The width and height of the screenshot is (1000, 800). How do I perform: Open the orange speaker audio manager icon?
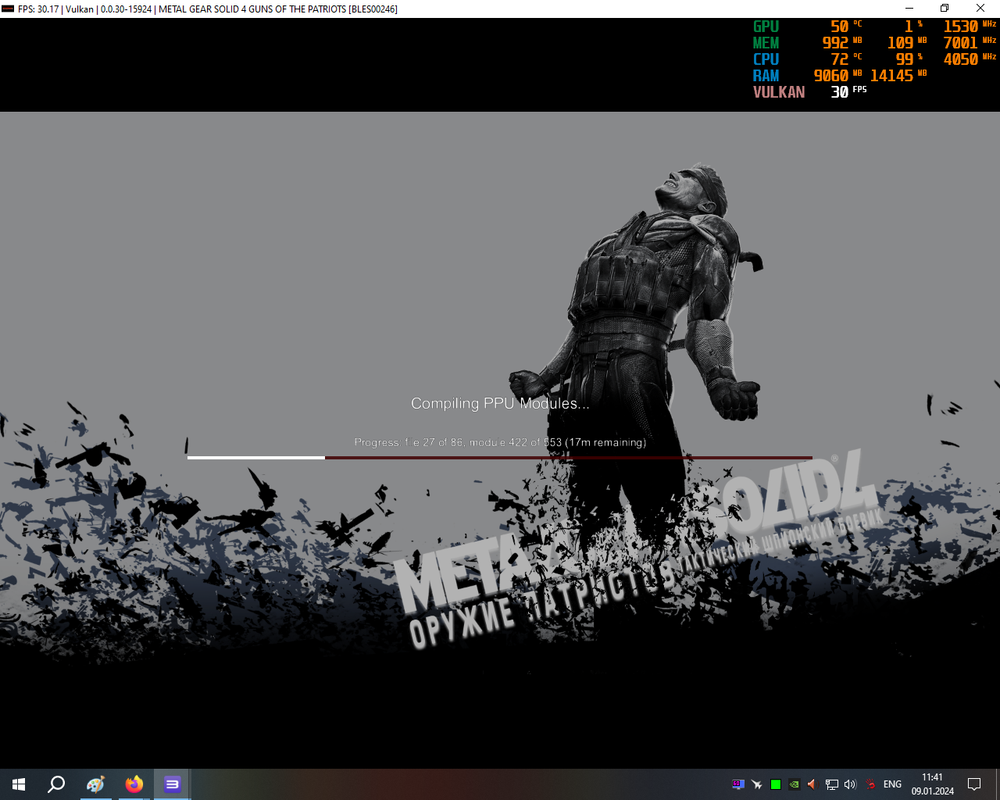tap(812, 784)
